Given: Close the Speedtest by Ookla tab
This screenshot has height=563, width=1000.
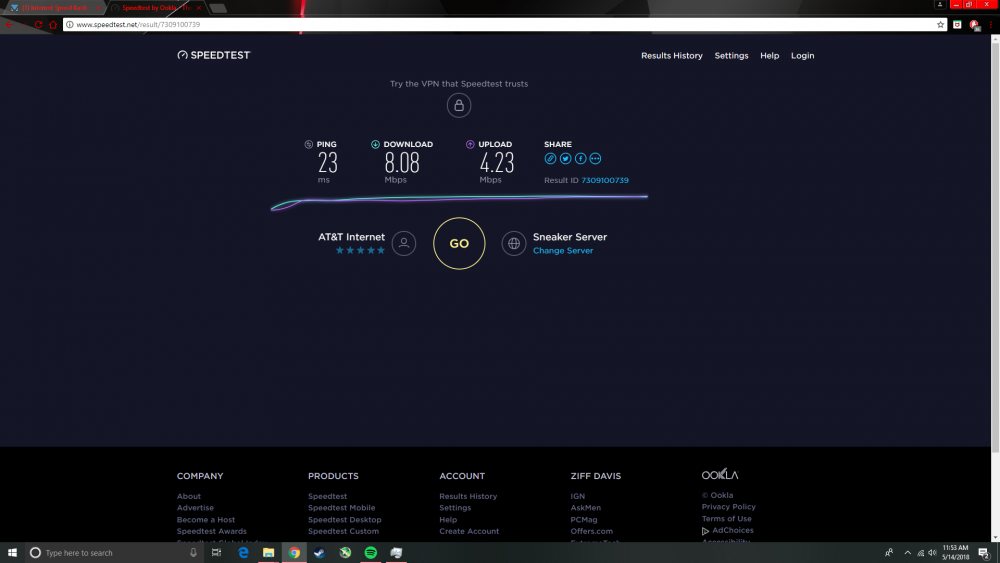Looking at the screenshot, I should [x=199, y=8].
